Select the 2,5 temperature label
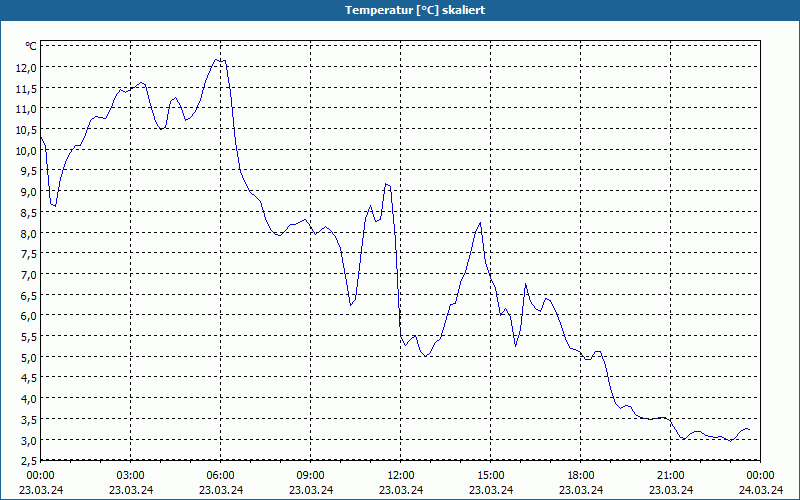The height and width of the screenshot is (500, 800). tap(31, 461)
